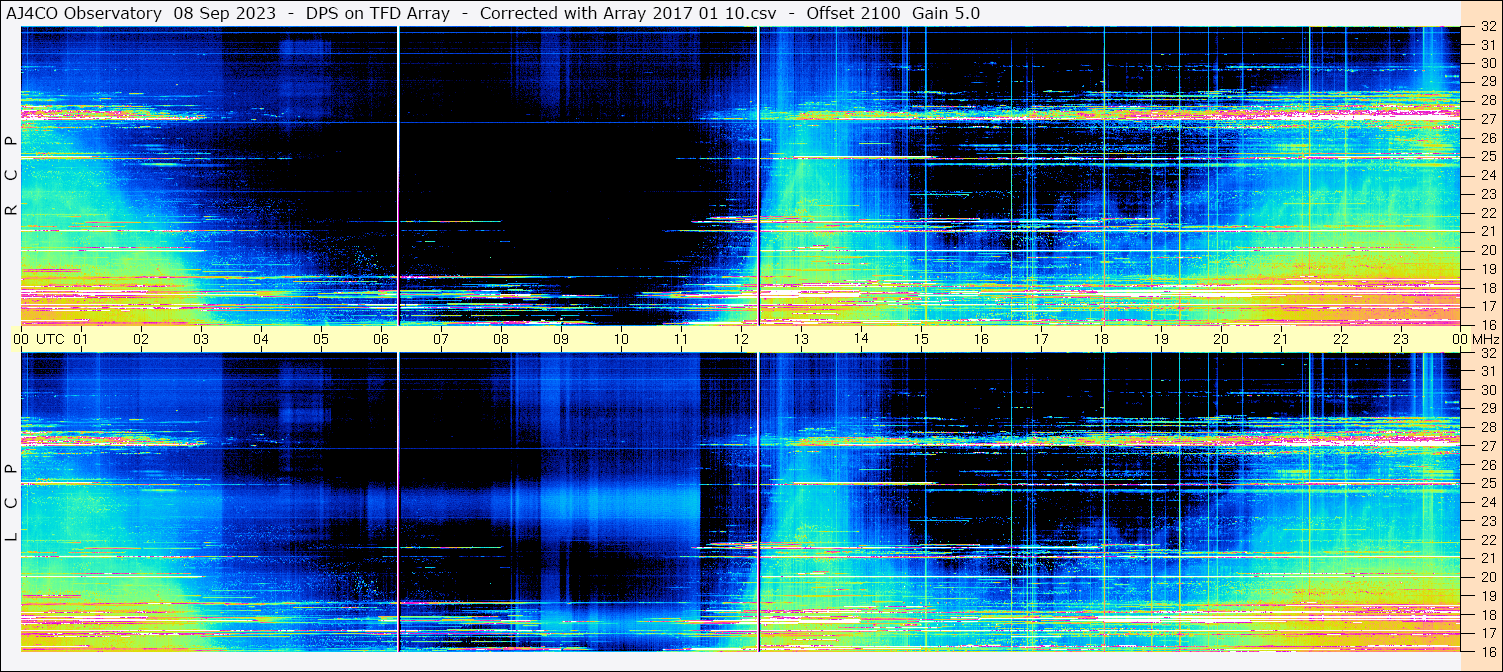The width and height of the screenshot is (1503, 672).
Task: Click the 16 hour tick on time axis
Action: point(981,339)
